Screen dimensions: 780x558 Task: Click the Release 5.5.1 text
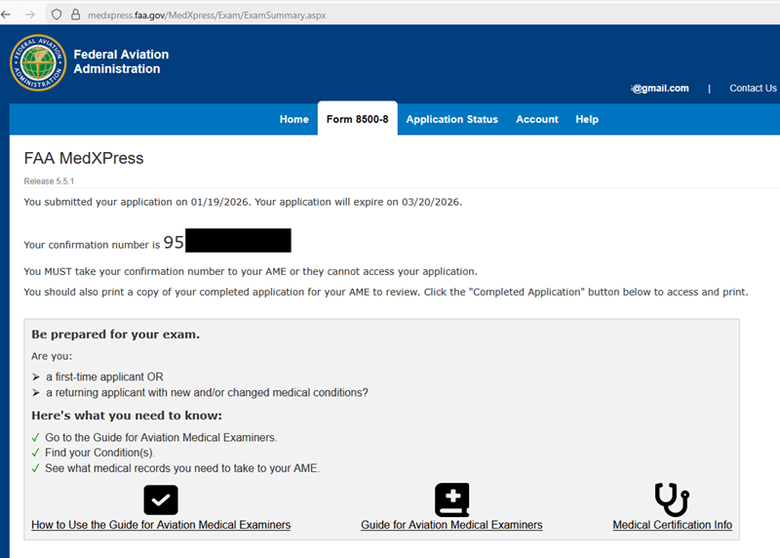click(49, 181)
